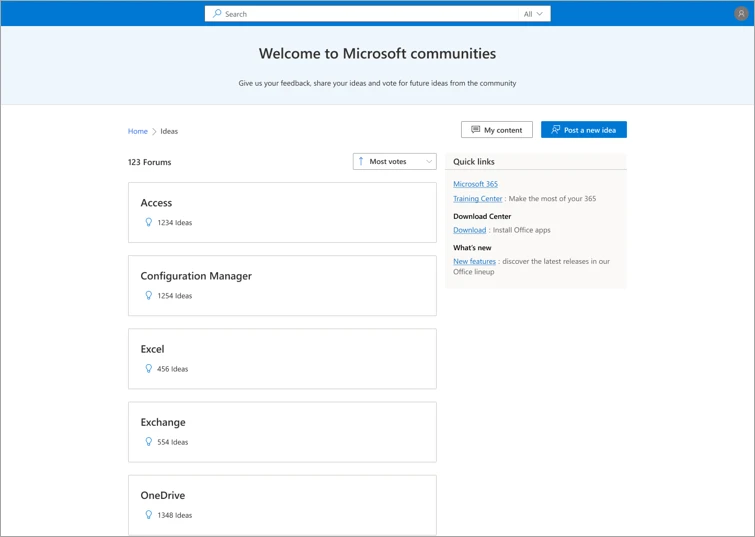Image resolution: width=755 pixels, height=537 pixels.
Task: Open the Access forum title
Action: point(156,203)
